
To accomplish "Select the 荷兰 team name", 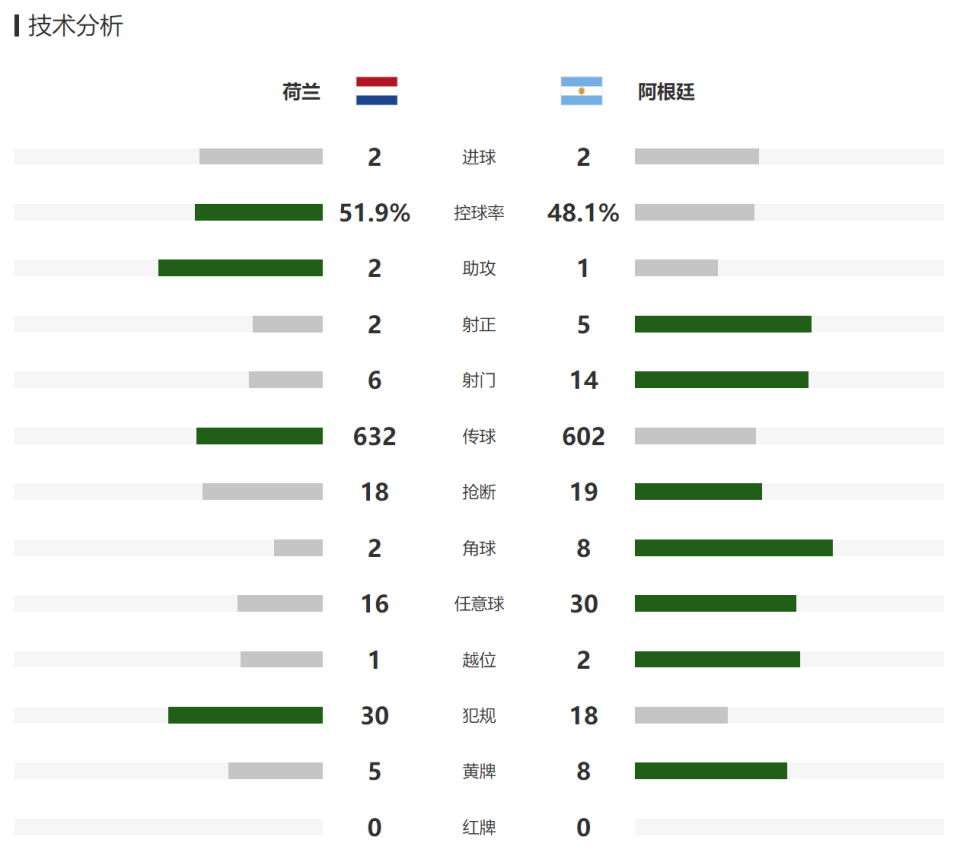I will tap(302, 92).
